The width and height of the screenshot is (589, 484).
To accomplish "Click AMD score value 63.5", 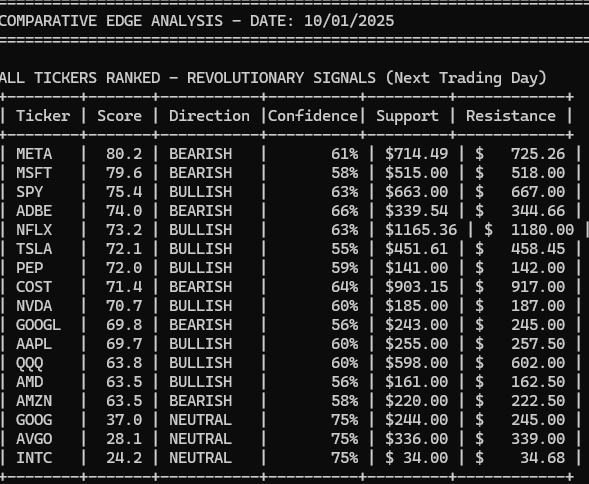I will tap(124, 382).
